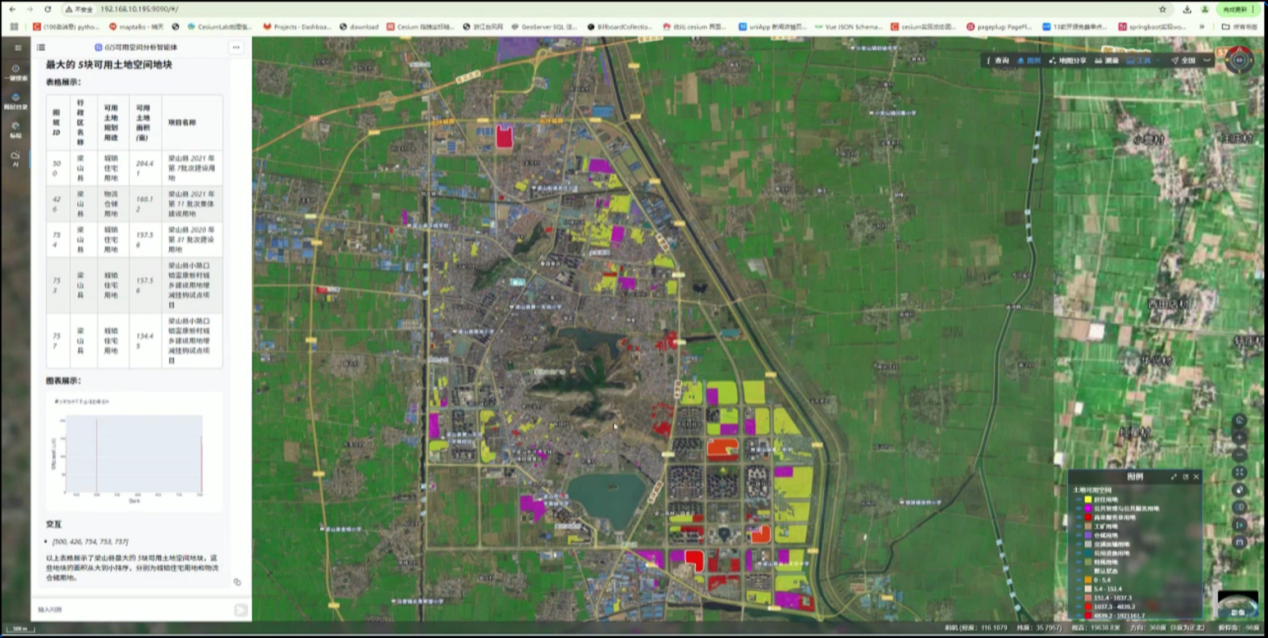Click table cell with area 284.41
This screenshot has width=1268, height=638.
point(145,167)
